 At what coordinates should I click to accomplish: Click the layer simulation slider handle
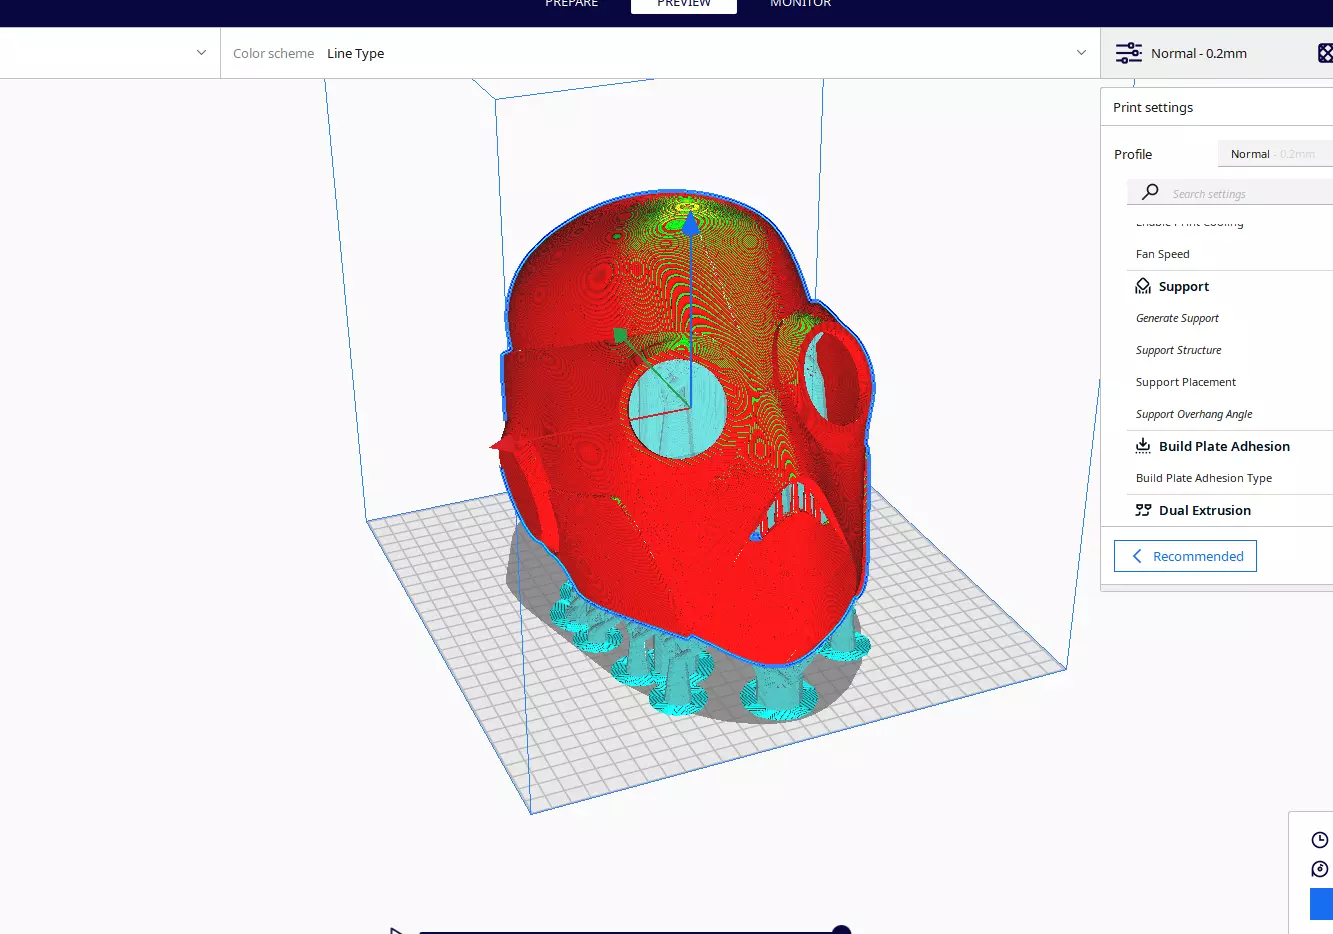coord(842,930)
